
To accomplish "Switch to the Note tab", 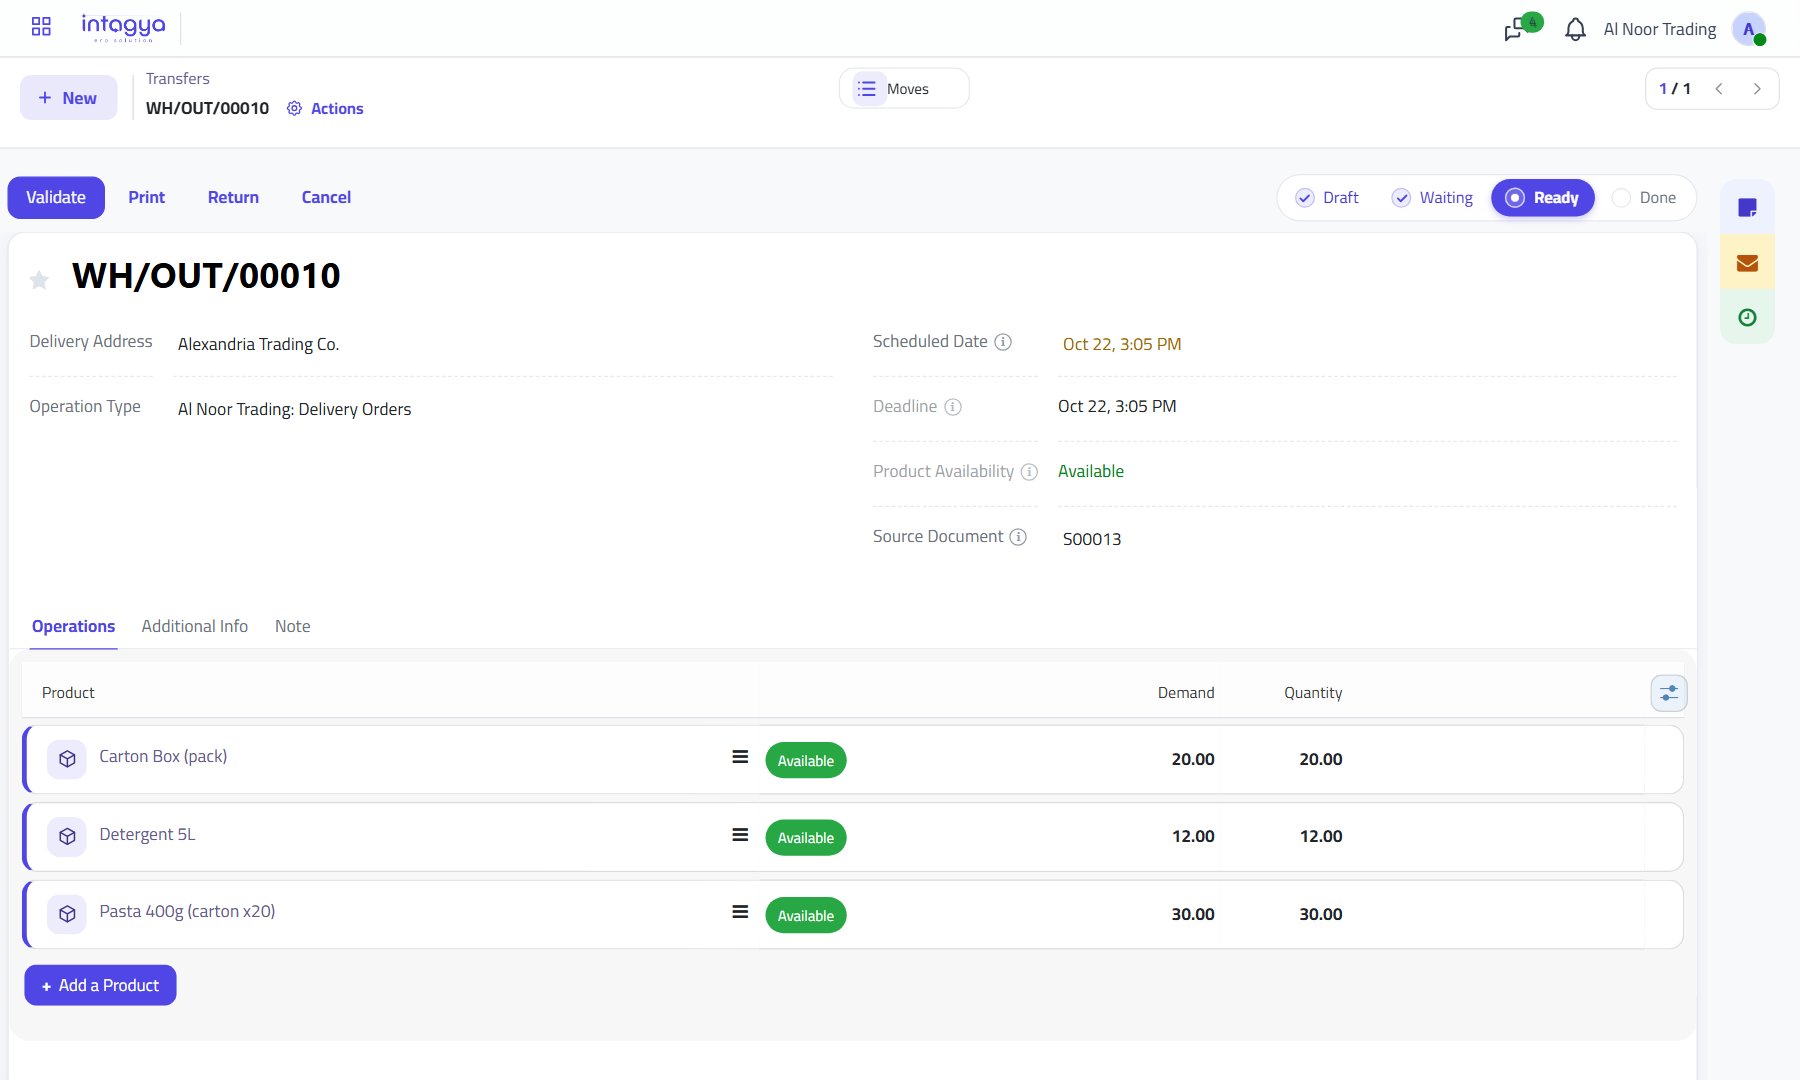I will pos(293,627).
